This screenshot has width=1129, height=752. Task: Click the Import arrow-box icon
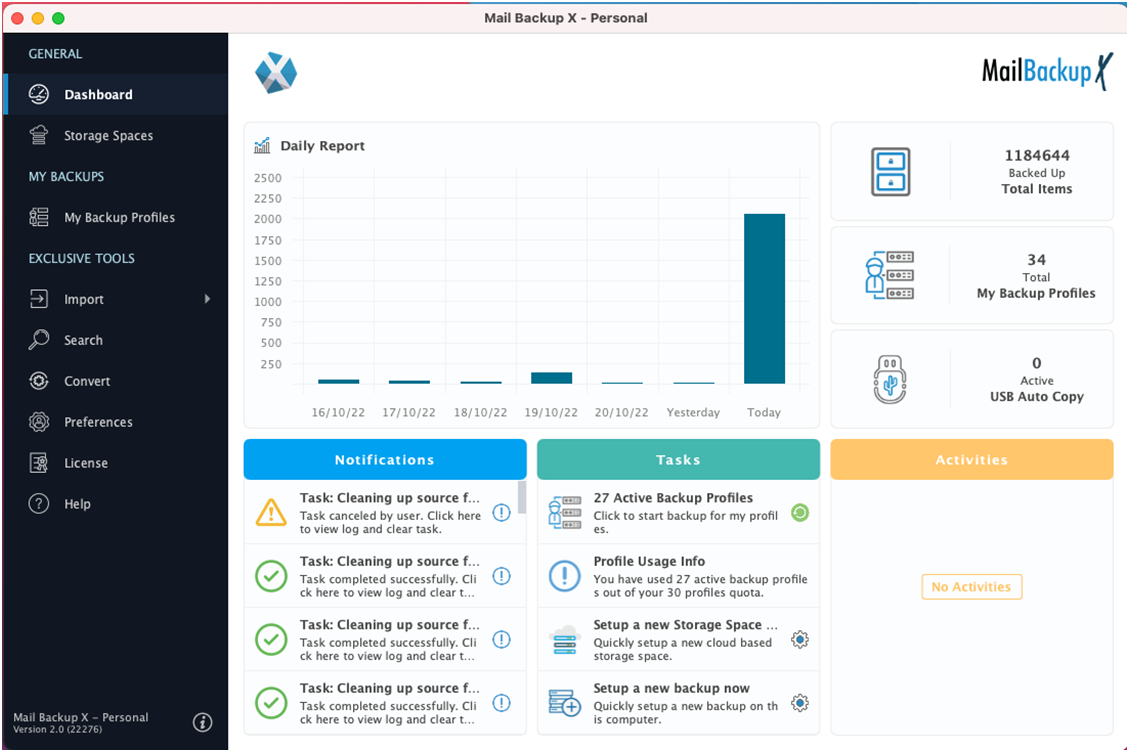[x=39, y=299]
